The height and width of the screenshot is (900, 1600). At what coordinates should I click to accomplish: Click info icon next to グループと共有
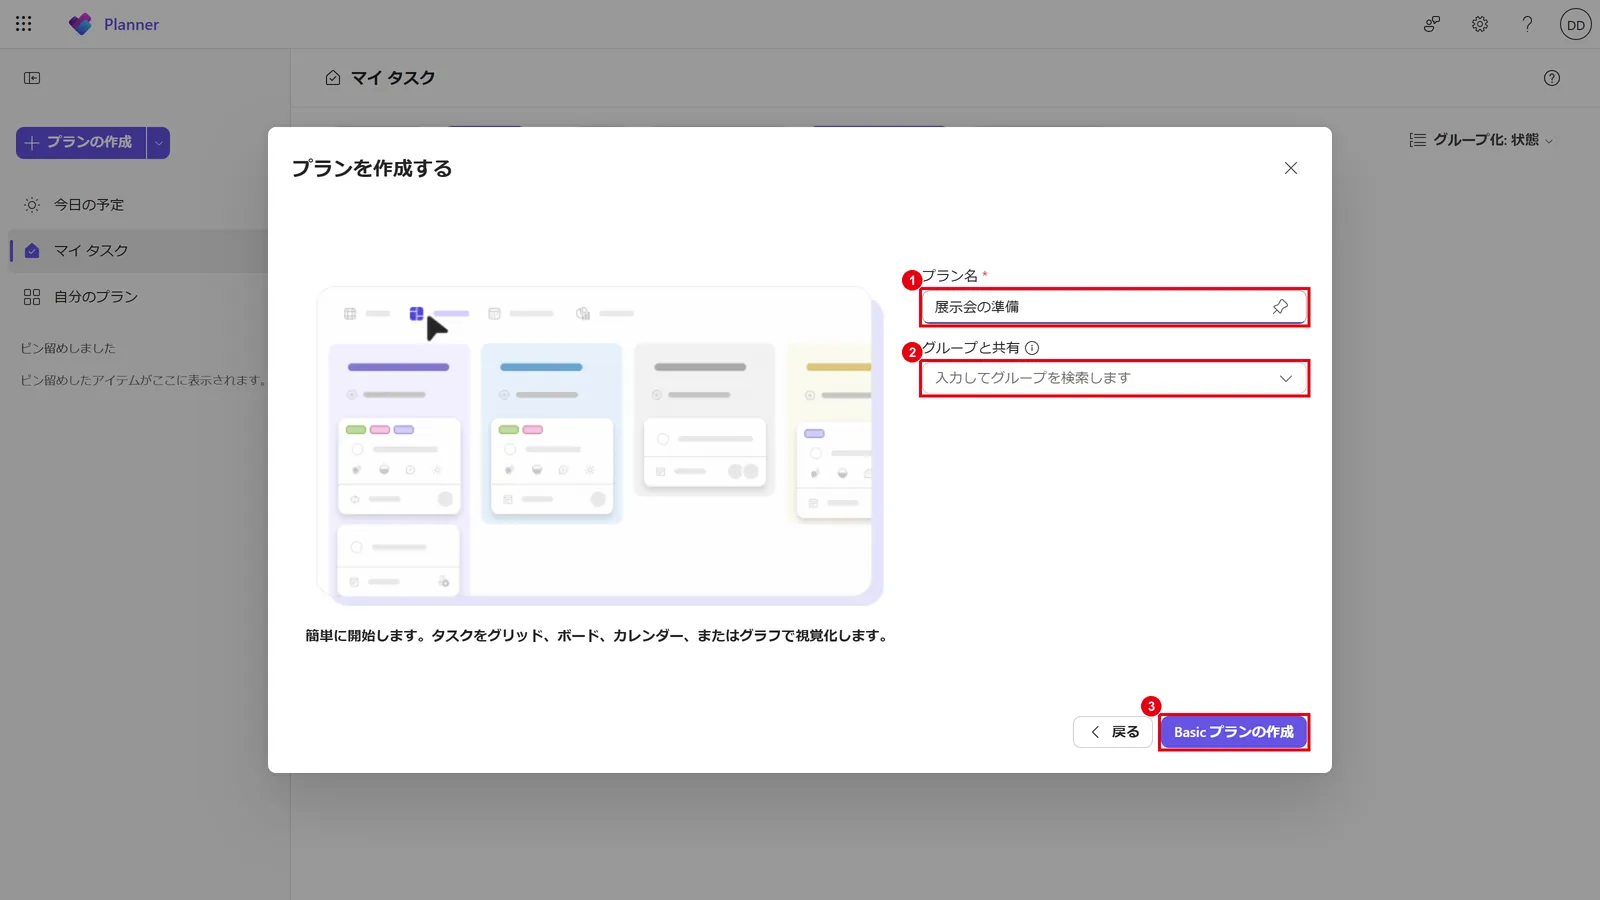click(x=1032, y=348)
